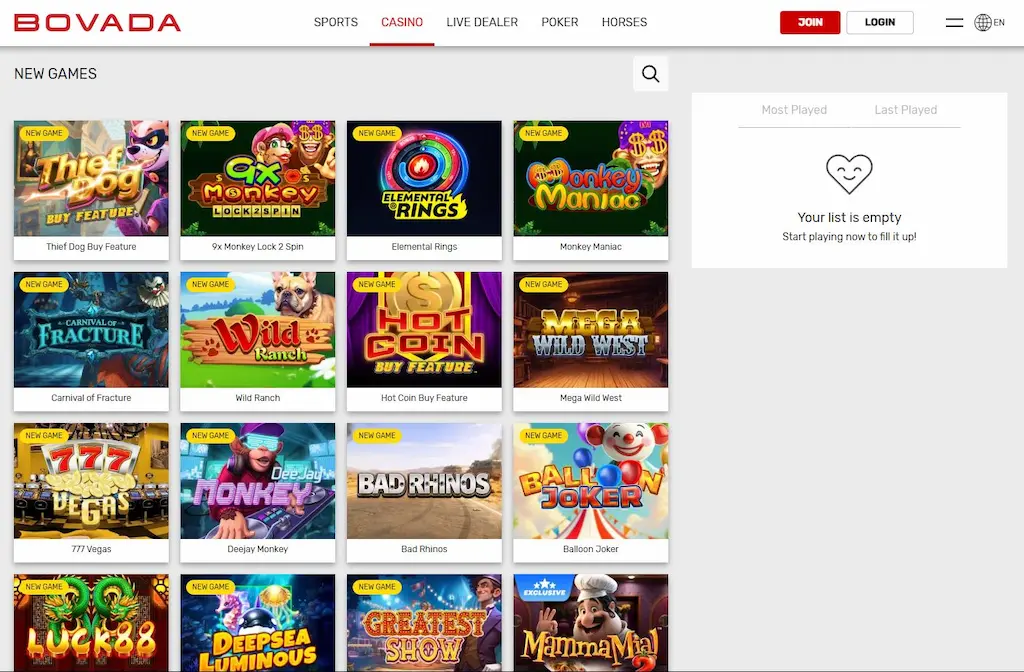Open Bad Rhinos game thumbnail
Viewport: 1024px width, 672px height.
(x=424, y=481)
